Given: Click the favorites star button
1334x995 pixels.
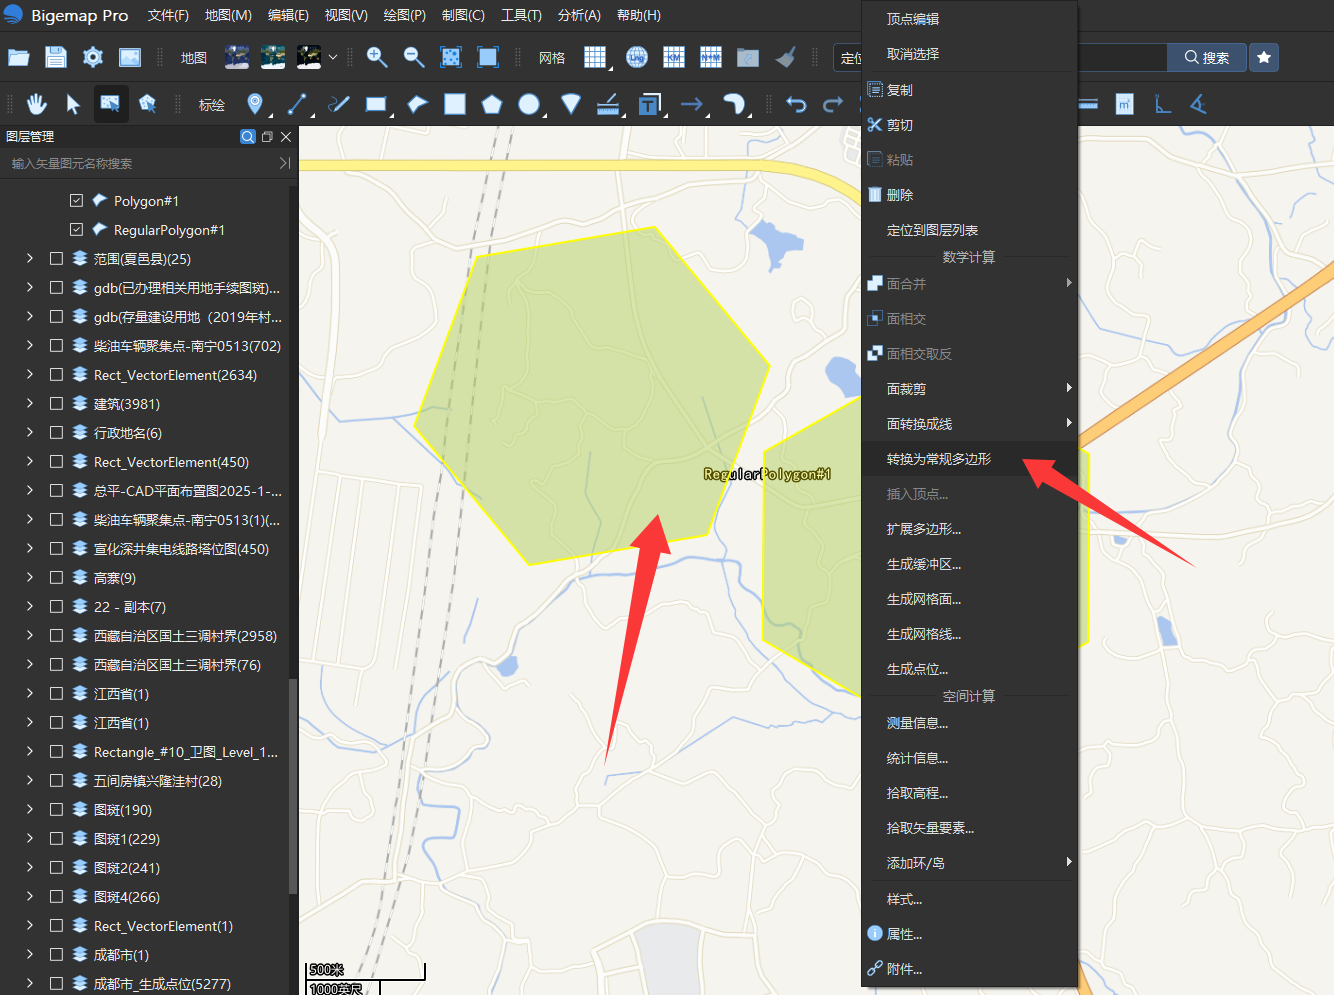Looking at the screenshot, I should 1264,57.
